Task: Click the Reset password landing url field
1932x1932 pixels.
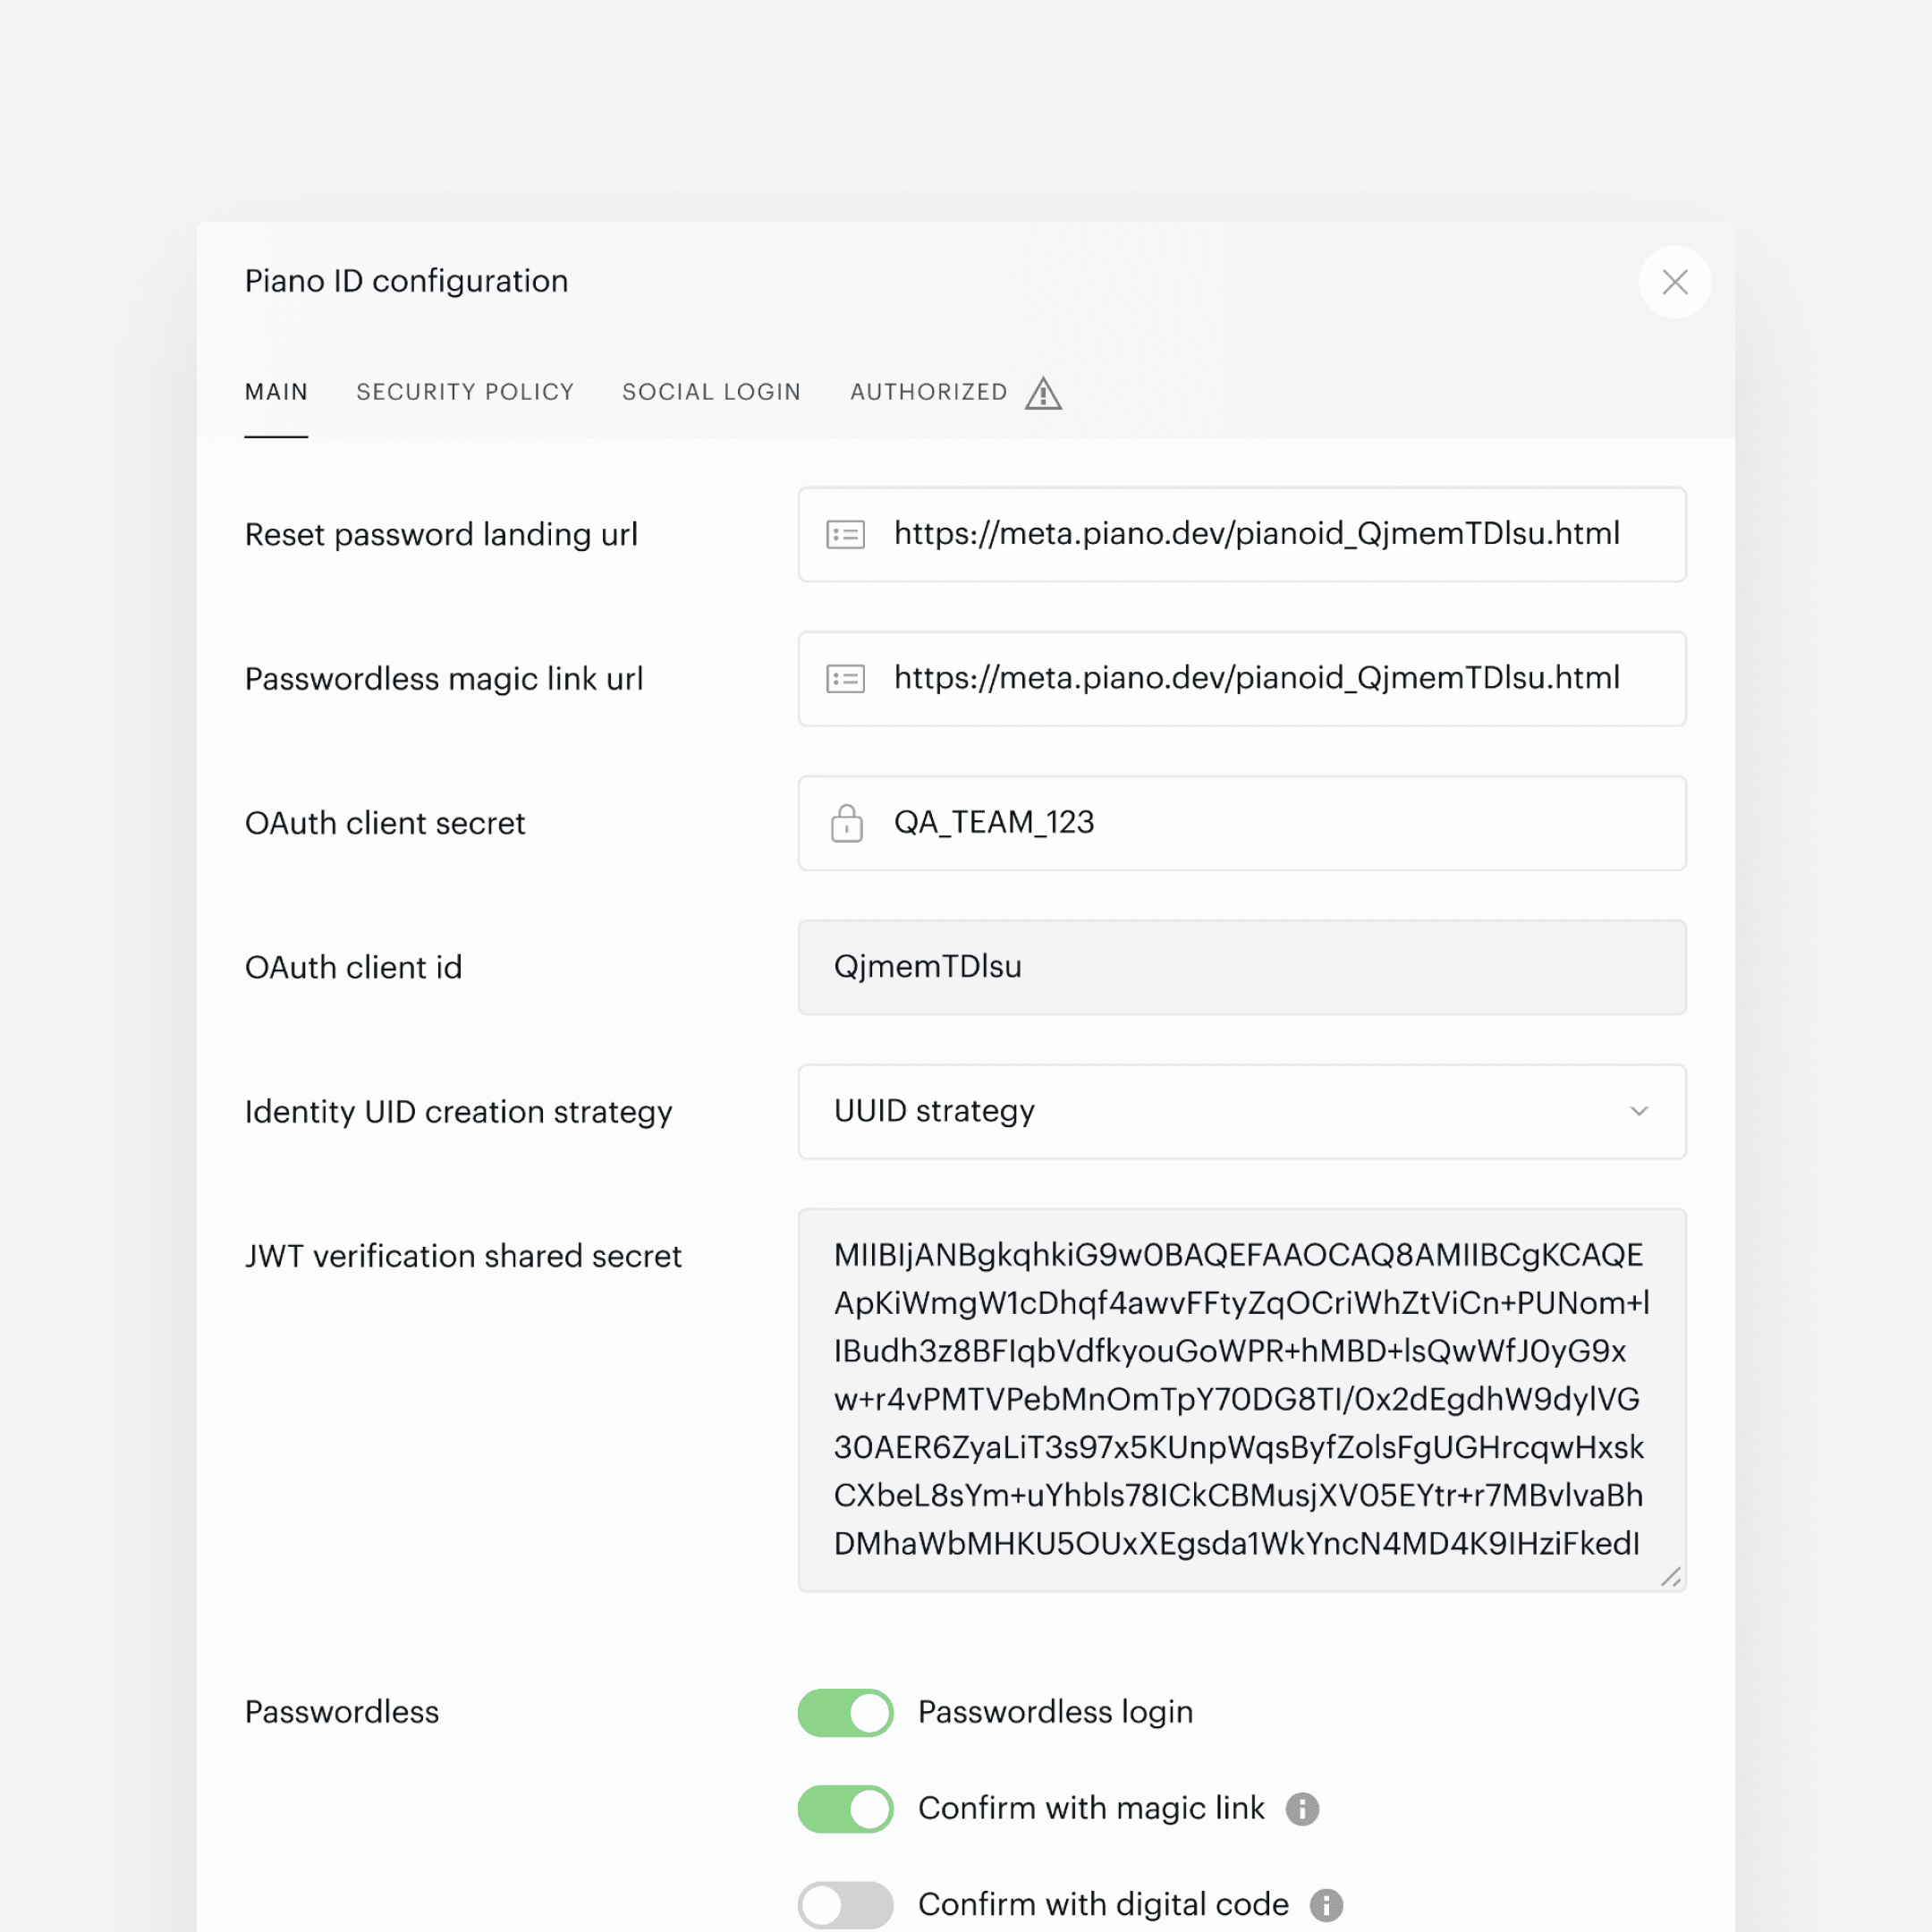Action: click(x=1280, y=535)
